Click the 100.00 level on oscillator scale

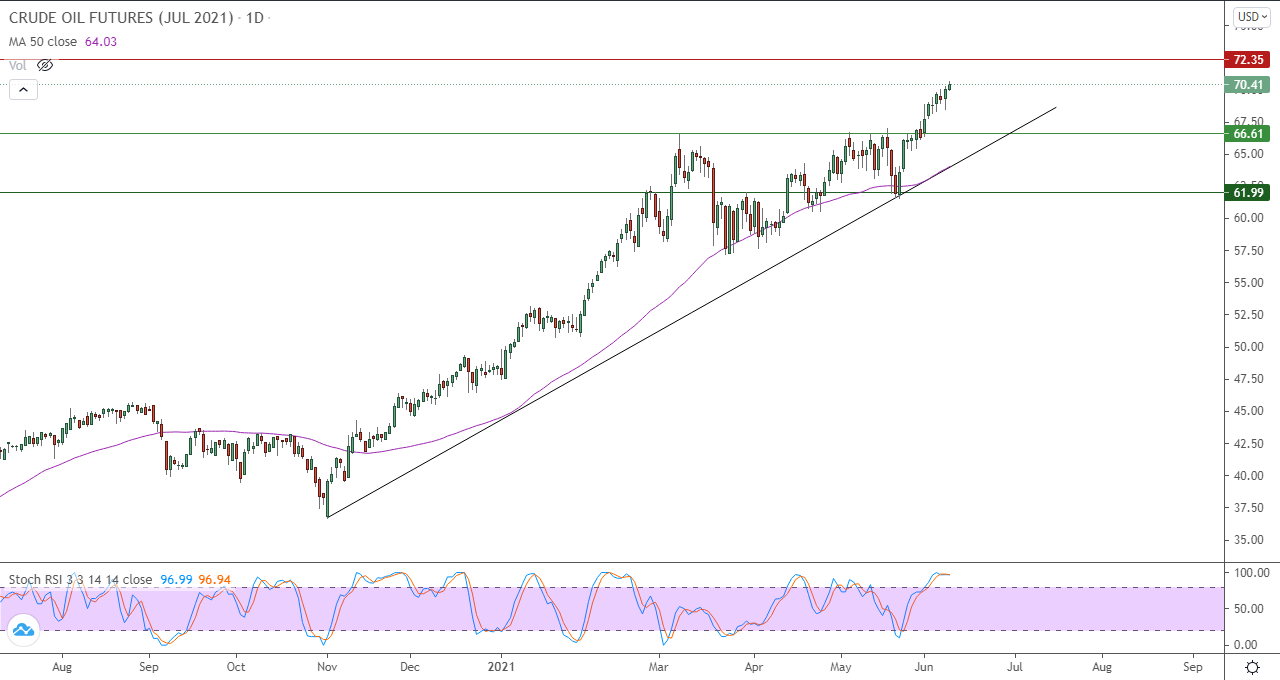tap(1250, 573)
